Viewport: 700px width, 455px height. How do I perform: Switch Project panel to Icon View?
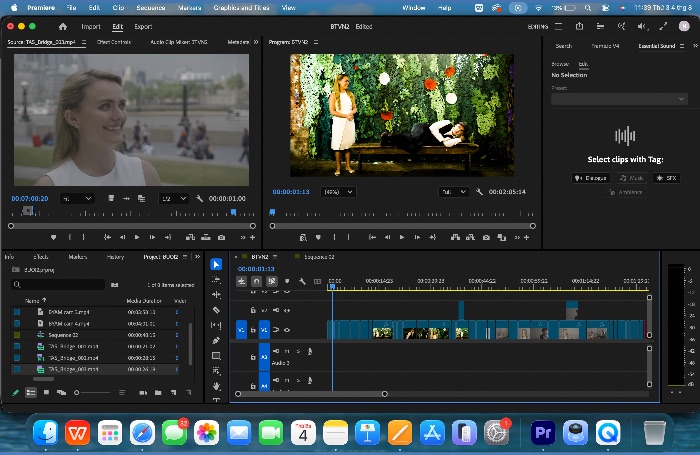[x=46, y=392]
